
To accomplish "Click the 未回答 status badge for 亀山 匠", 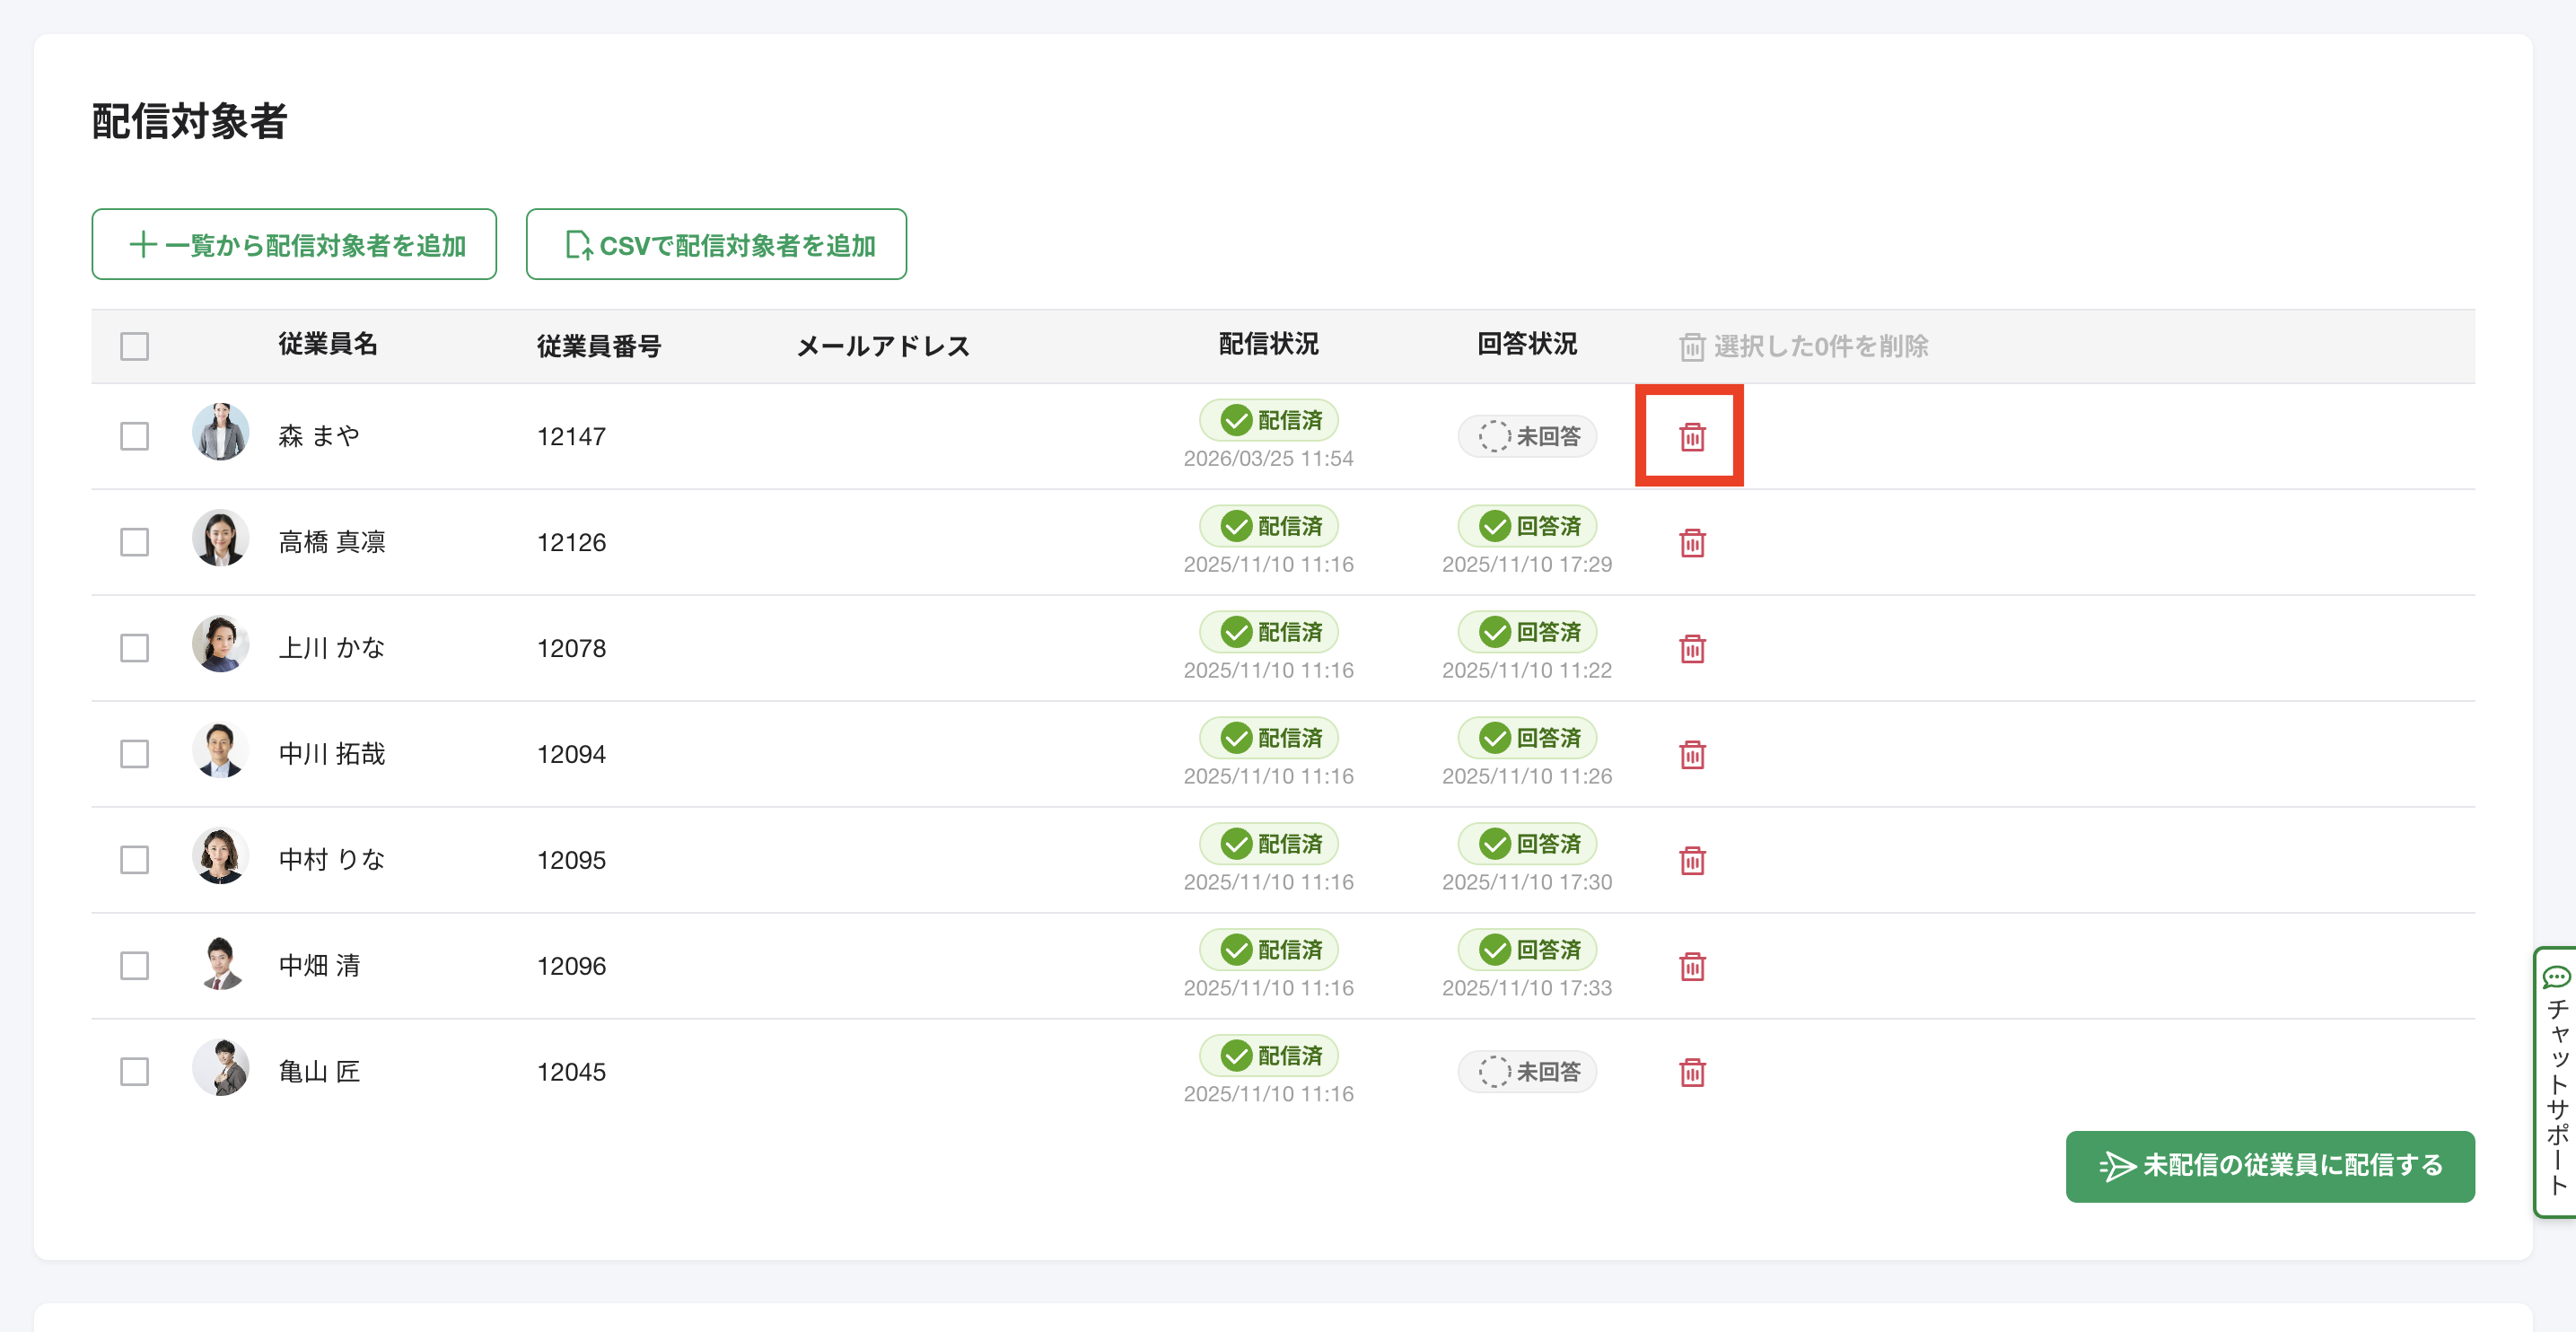I will point(1527,1072).
